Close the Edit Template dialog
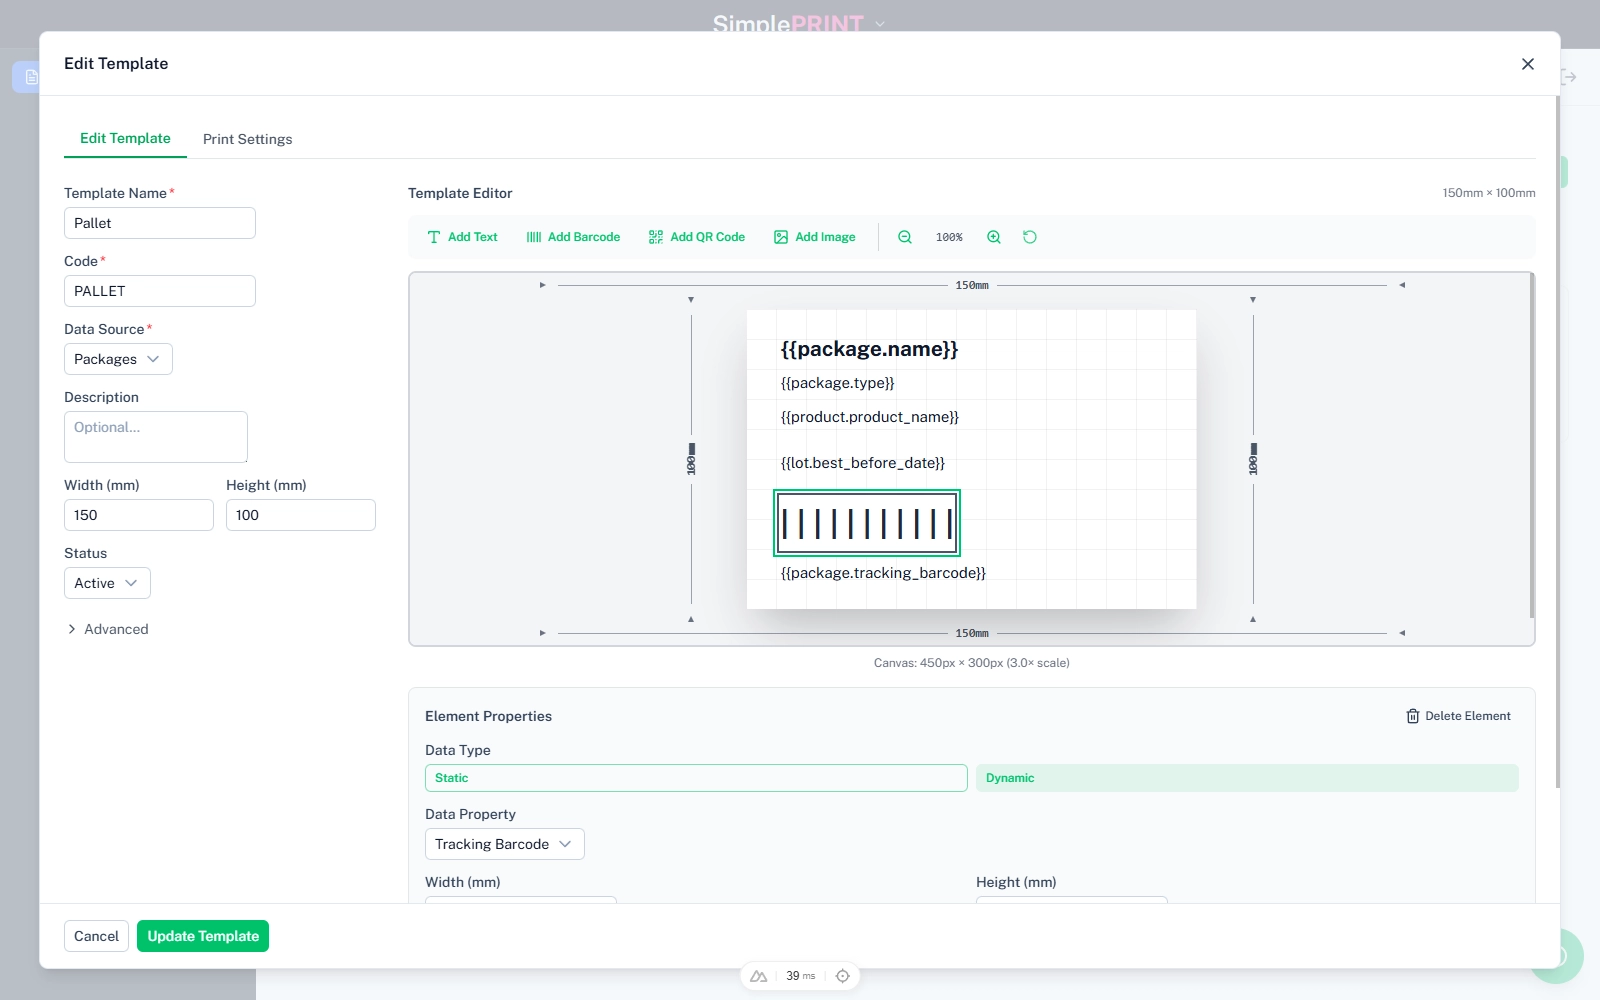Image resolution: width=1600 pixels, height=1000 pixels. [1527, 64]
